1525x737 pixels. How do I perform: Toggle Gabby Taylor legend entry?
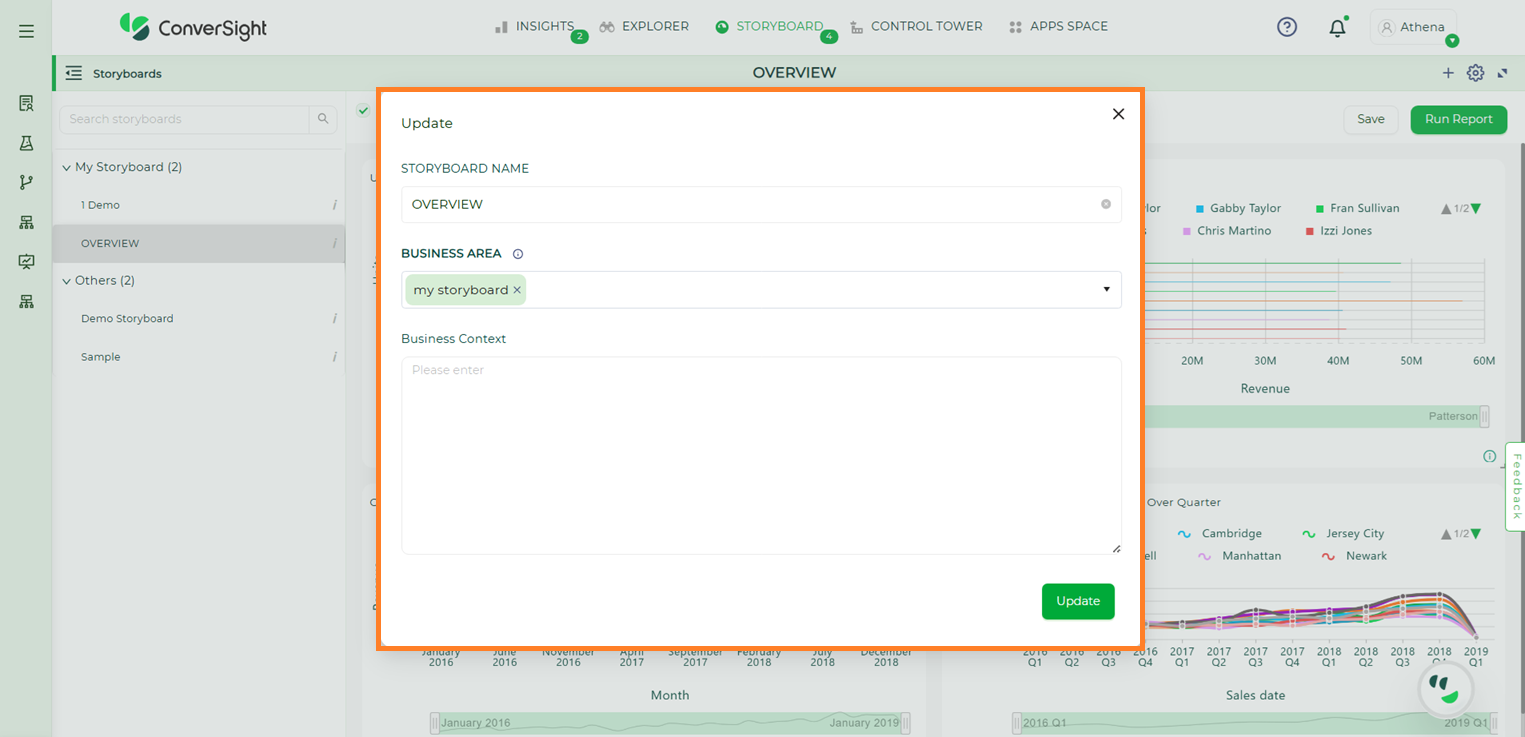click(x=1238, y=208)
